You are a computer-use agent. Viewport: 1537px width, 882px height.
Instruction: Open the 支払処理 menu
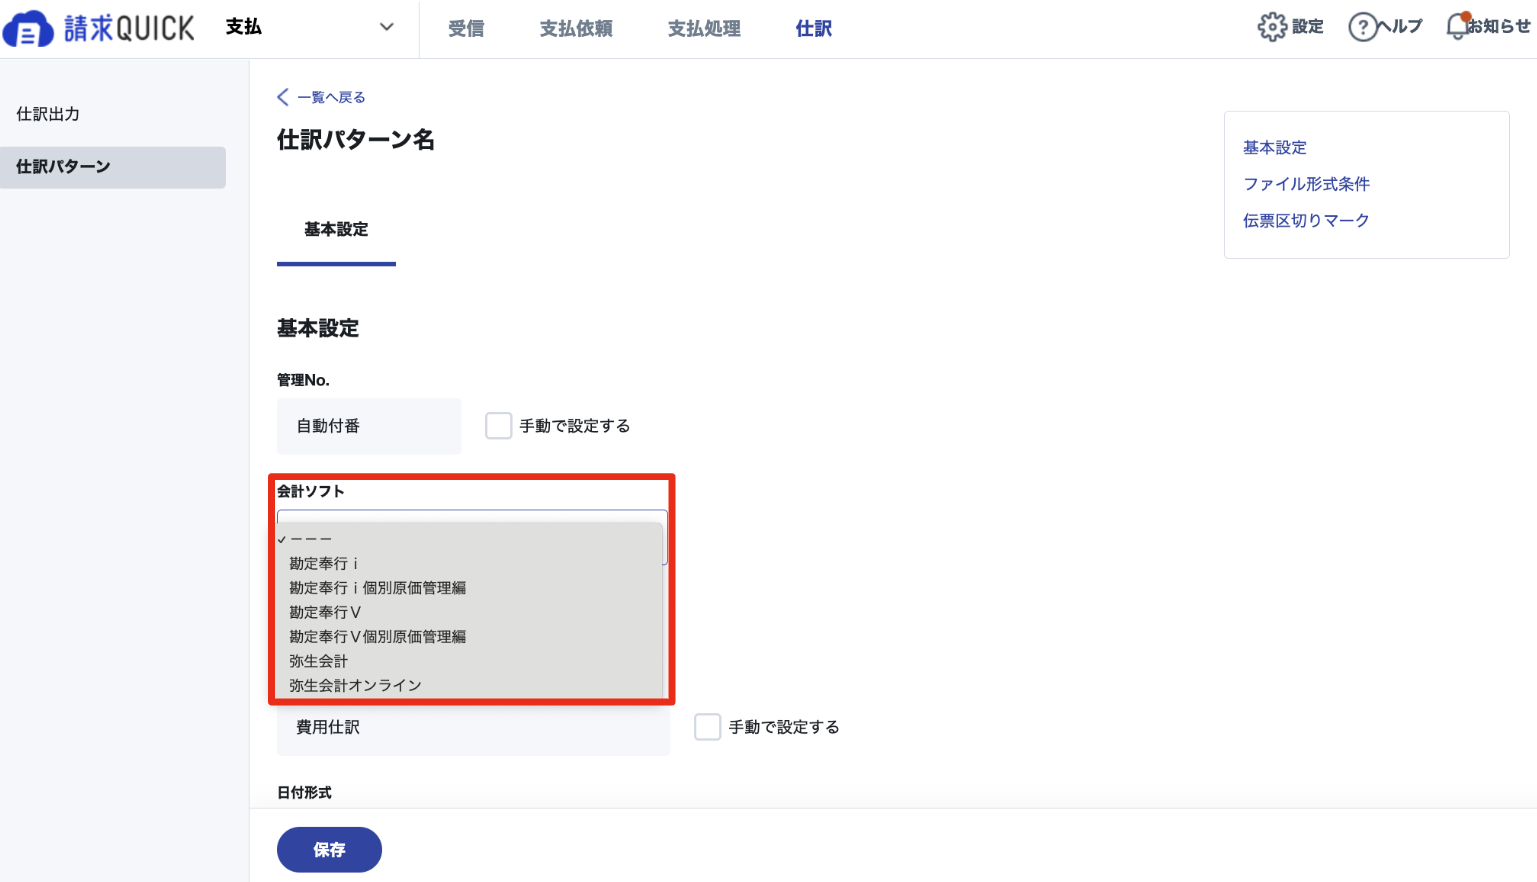pyautogui.click(x=704, y=29)
